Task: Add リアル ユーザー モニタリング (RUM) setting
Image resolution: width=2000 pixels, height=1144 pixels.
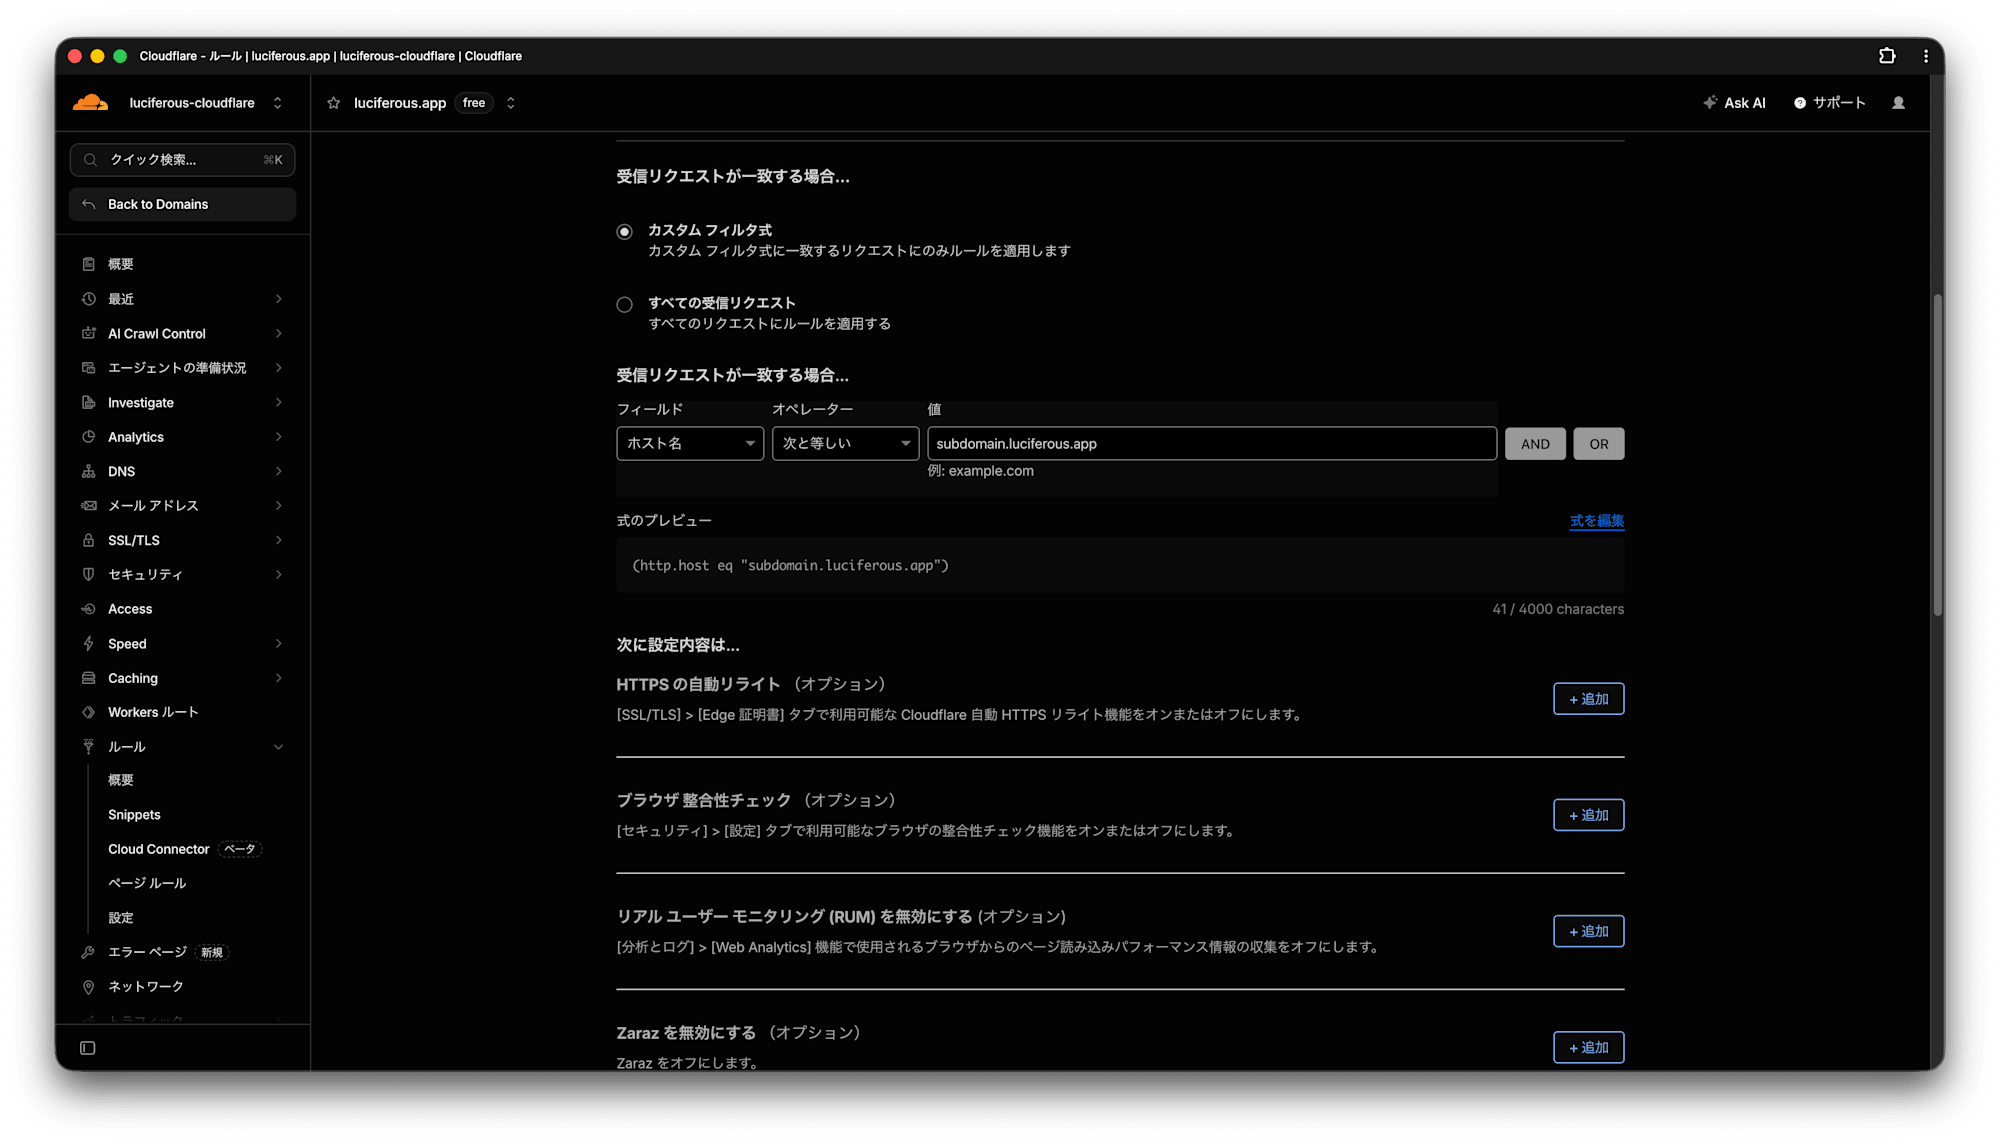Action: pyautogui.click(x=1588, y=931)
